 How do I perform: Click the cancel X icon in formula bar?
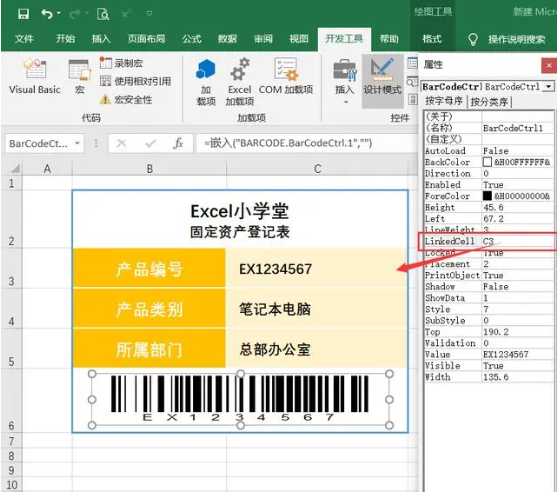(x=122, y=143)
